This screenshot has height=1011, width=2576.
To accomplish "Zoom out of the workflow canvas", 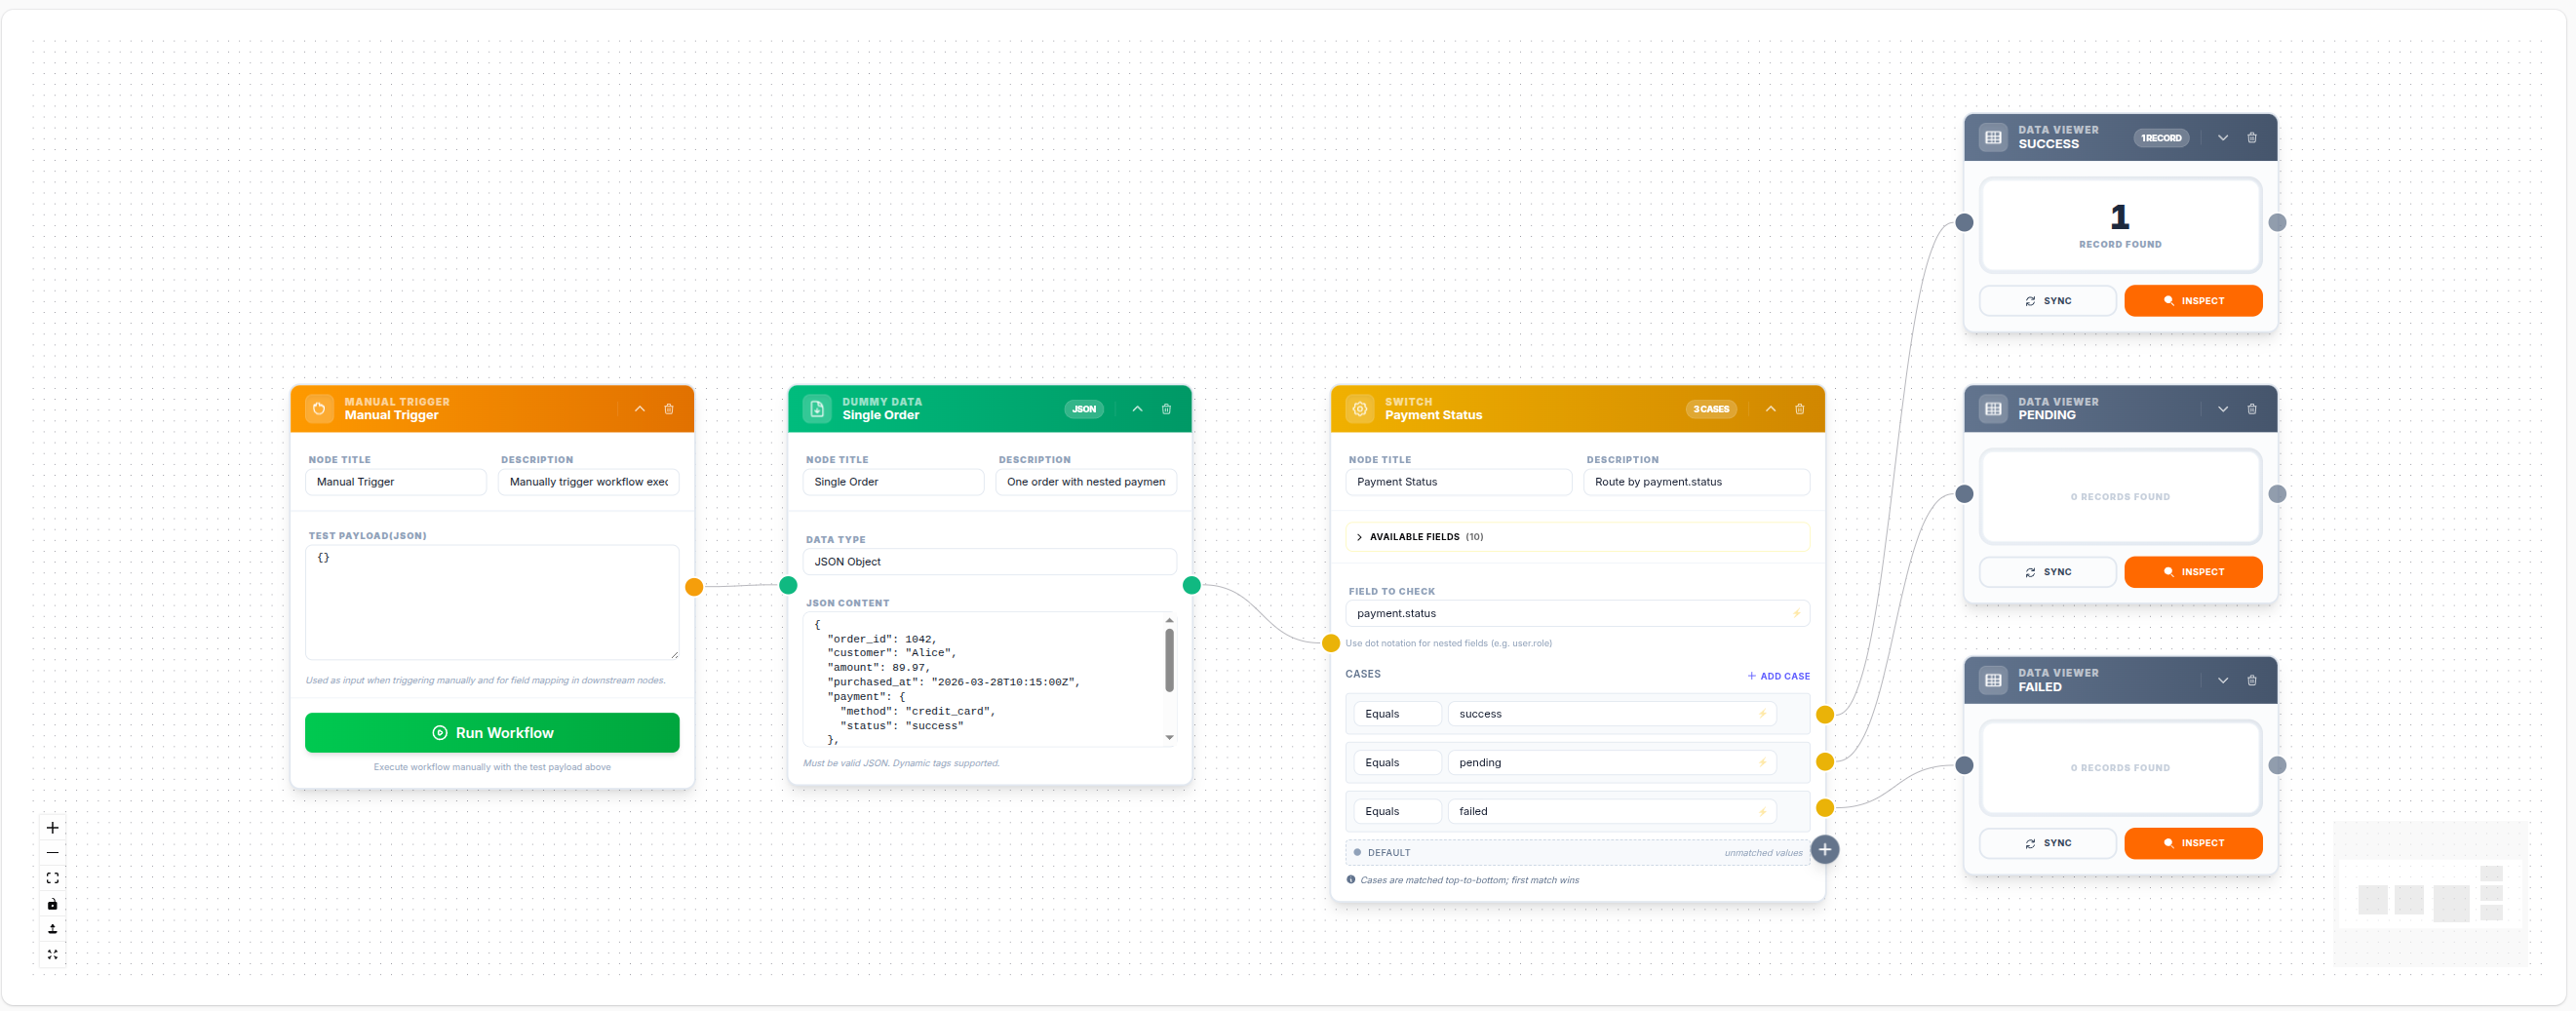I will click(x=52, y=853).
